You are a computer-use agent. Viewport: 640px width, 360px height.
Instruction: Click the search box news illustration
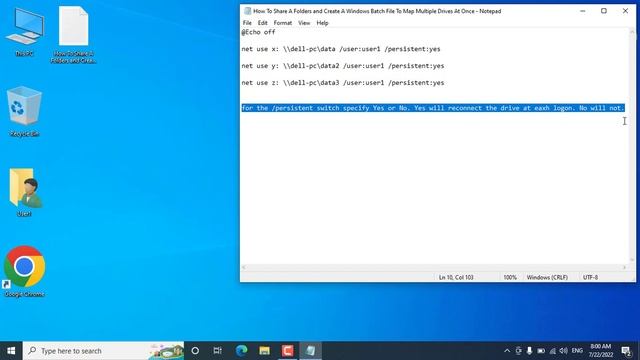pyautogui.click(x=167, y=351)
